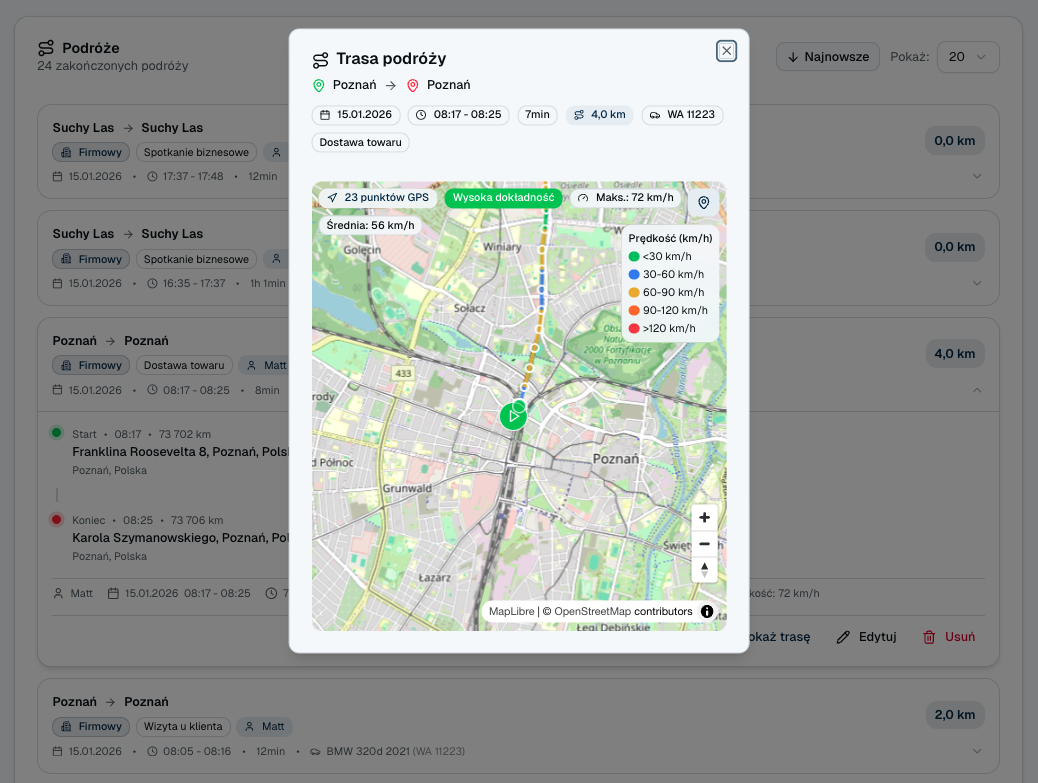Click the location pin icon at map top-right
Screen dimensions: 1038x783
tap(704, 202)
